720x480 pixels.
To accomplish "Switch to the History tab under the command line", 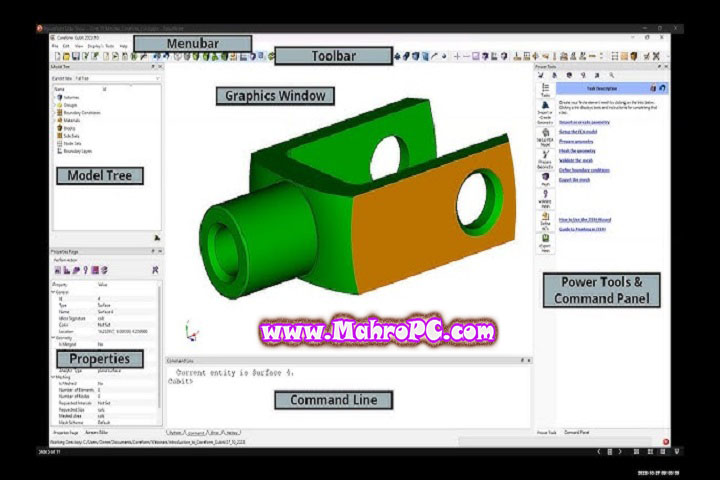I will 231,433.
